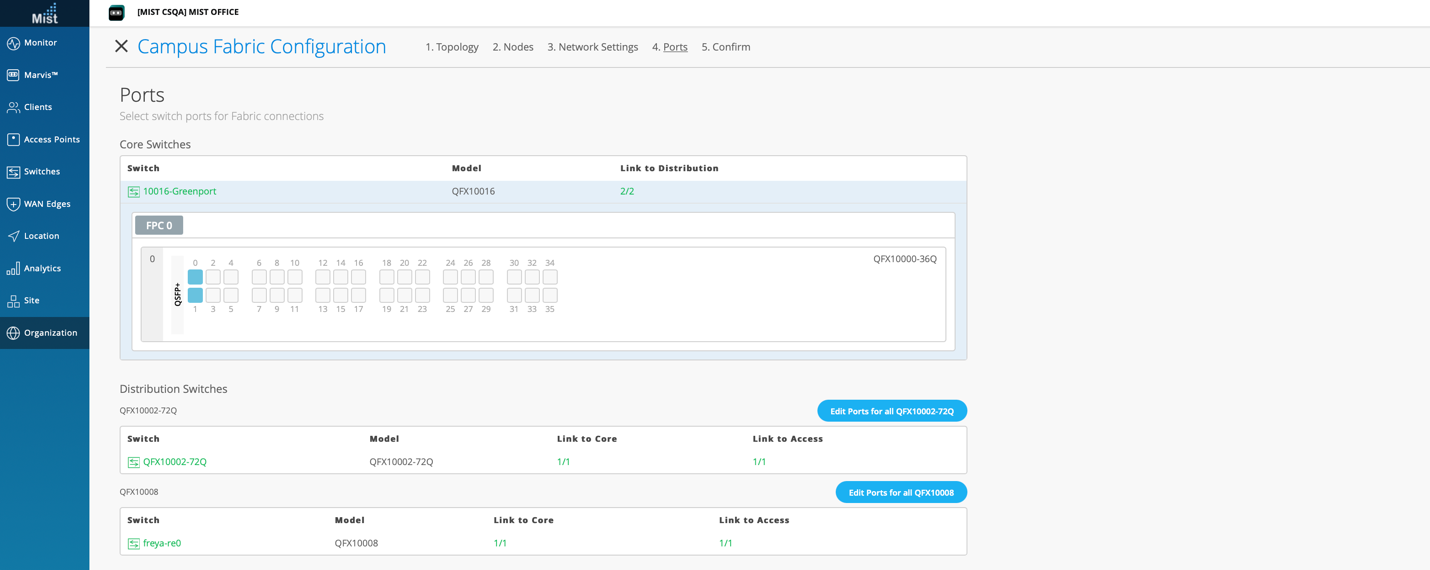Viewport: 1430px width, 570px height.
Task: Close the Campus Fabric Configuration wizard
Action: 121,47
